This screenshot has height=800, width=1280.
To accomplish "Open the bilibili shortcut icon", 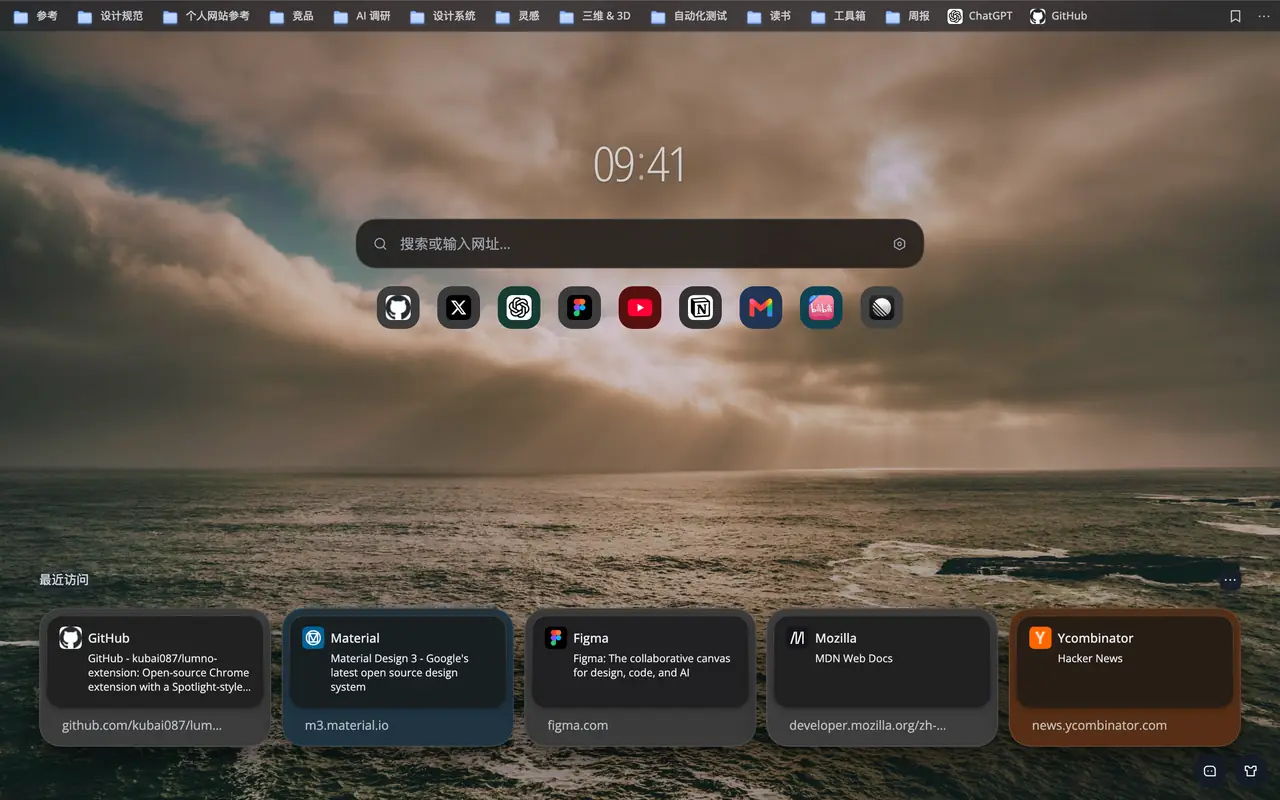I will pyautogui.click(x=821, y=308).
